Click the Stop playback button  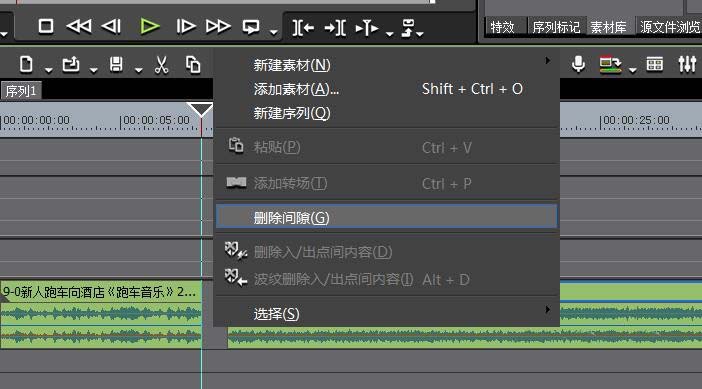click(x=46, y=26)
